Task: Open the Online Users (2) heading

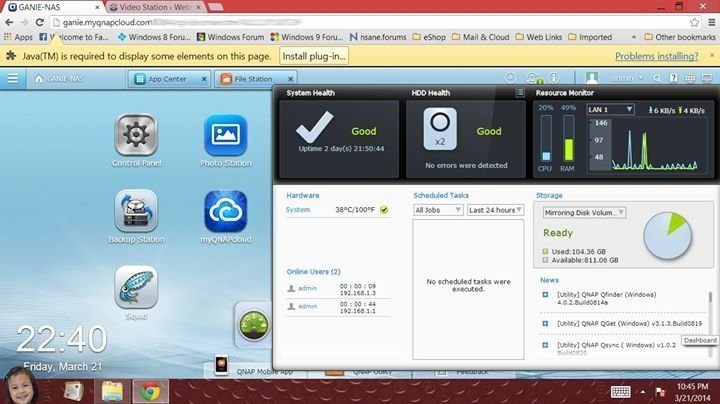Action: tap(313, 272)
